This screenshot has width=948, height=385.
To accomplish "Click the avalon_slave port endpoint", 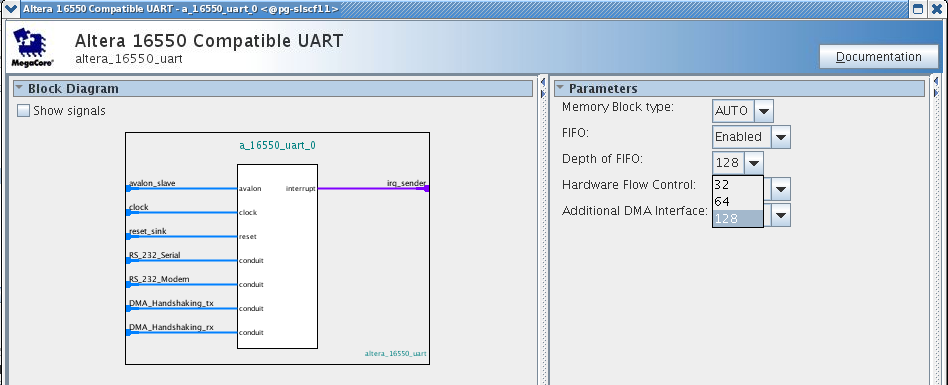I will pos(128,189).
